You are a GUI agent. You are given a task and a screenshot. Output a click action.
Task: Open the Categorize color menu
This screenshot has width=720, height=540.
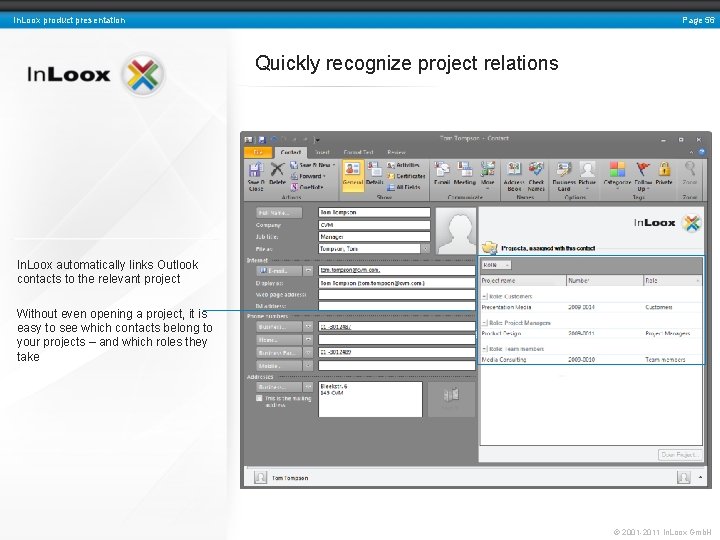[x=617, y=175]
